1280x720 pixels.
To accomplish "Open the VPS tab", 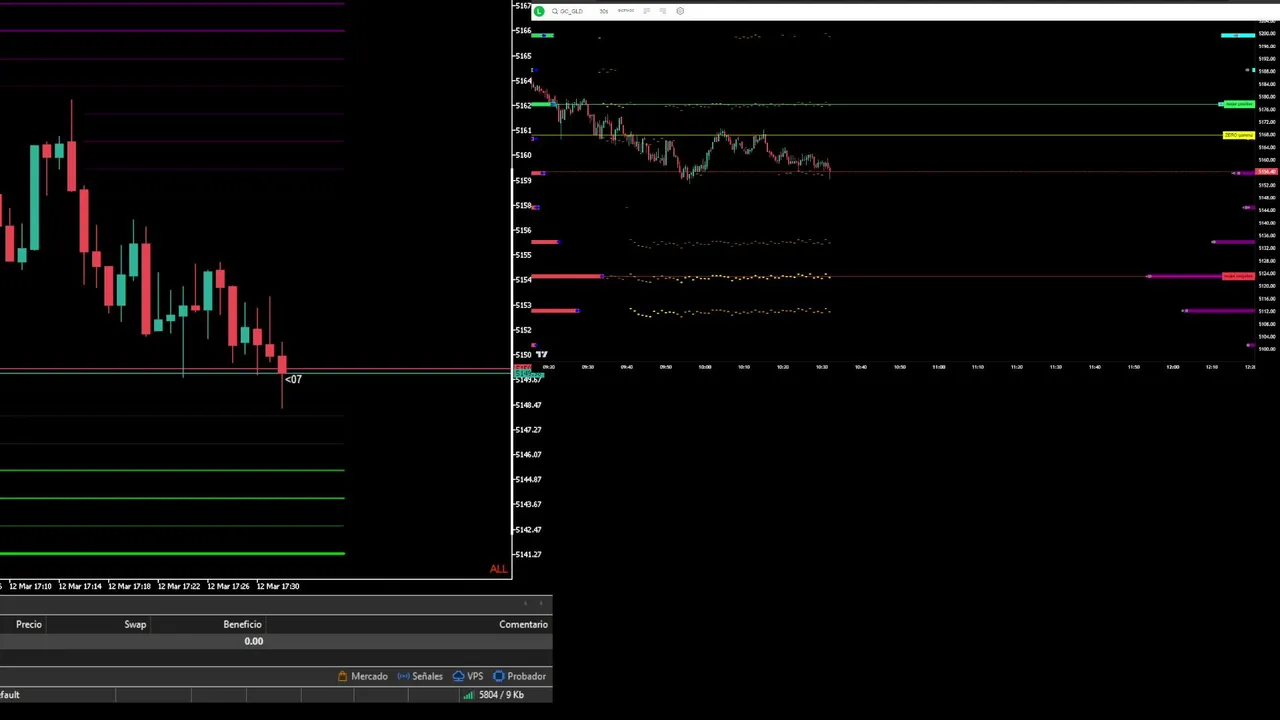I will (468, 676).
